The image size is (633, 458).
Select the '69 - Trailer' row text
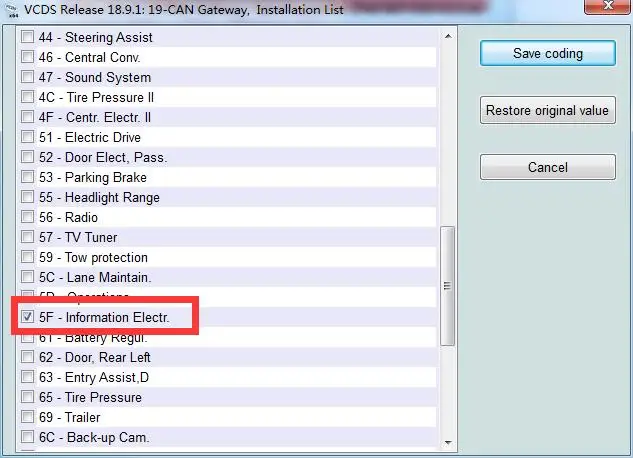(x=69, y=417)
